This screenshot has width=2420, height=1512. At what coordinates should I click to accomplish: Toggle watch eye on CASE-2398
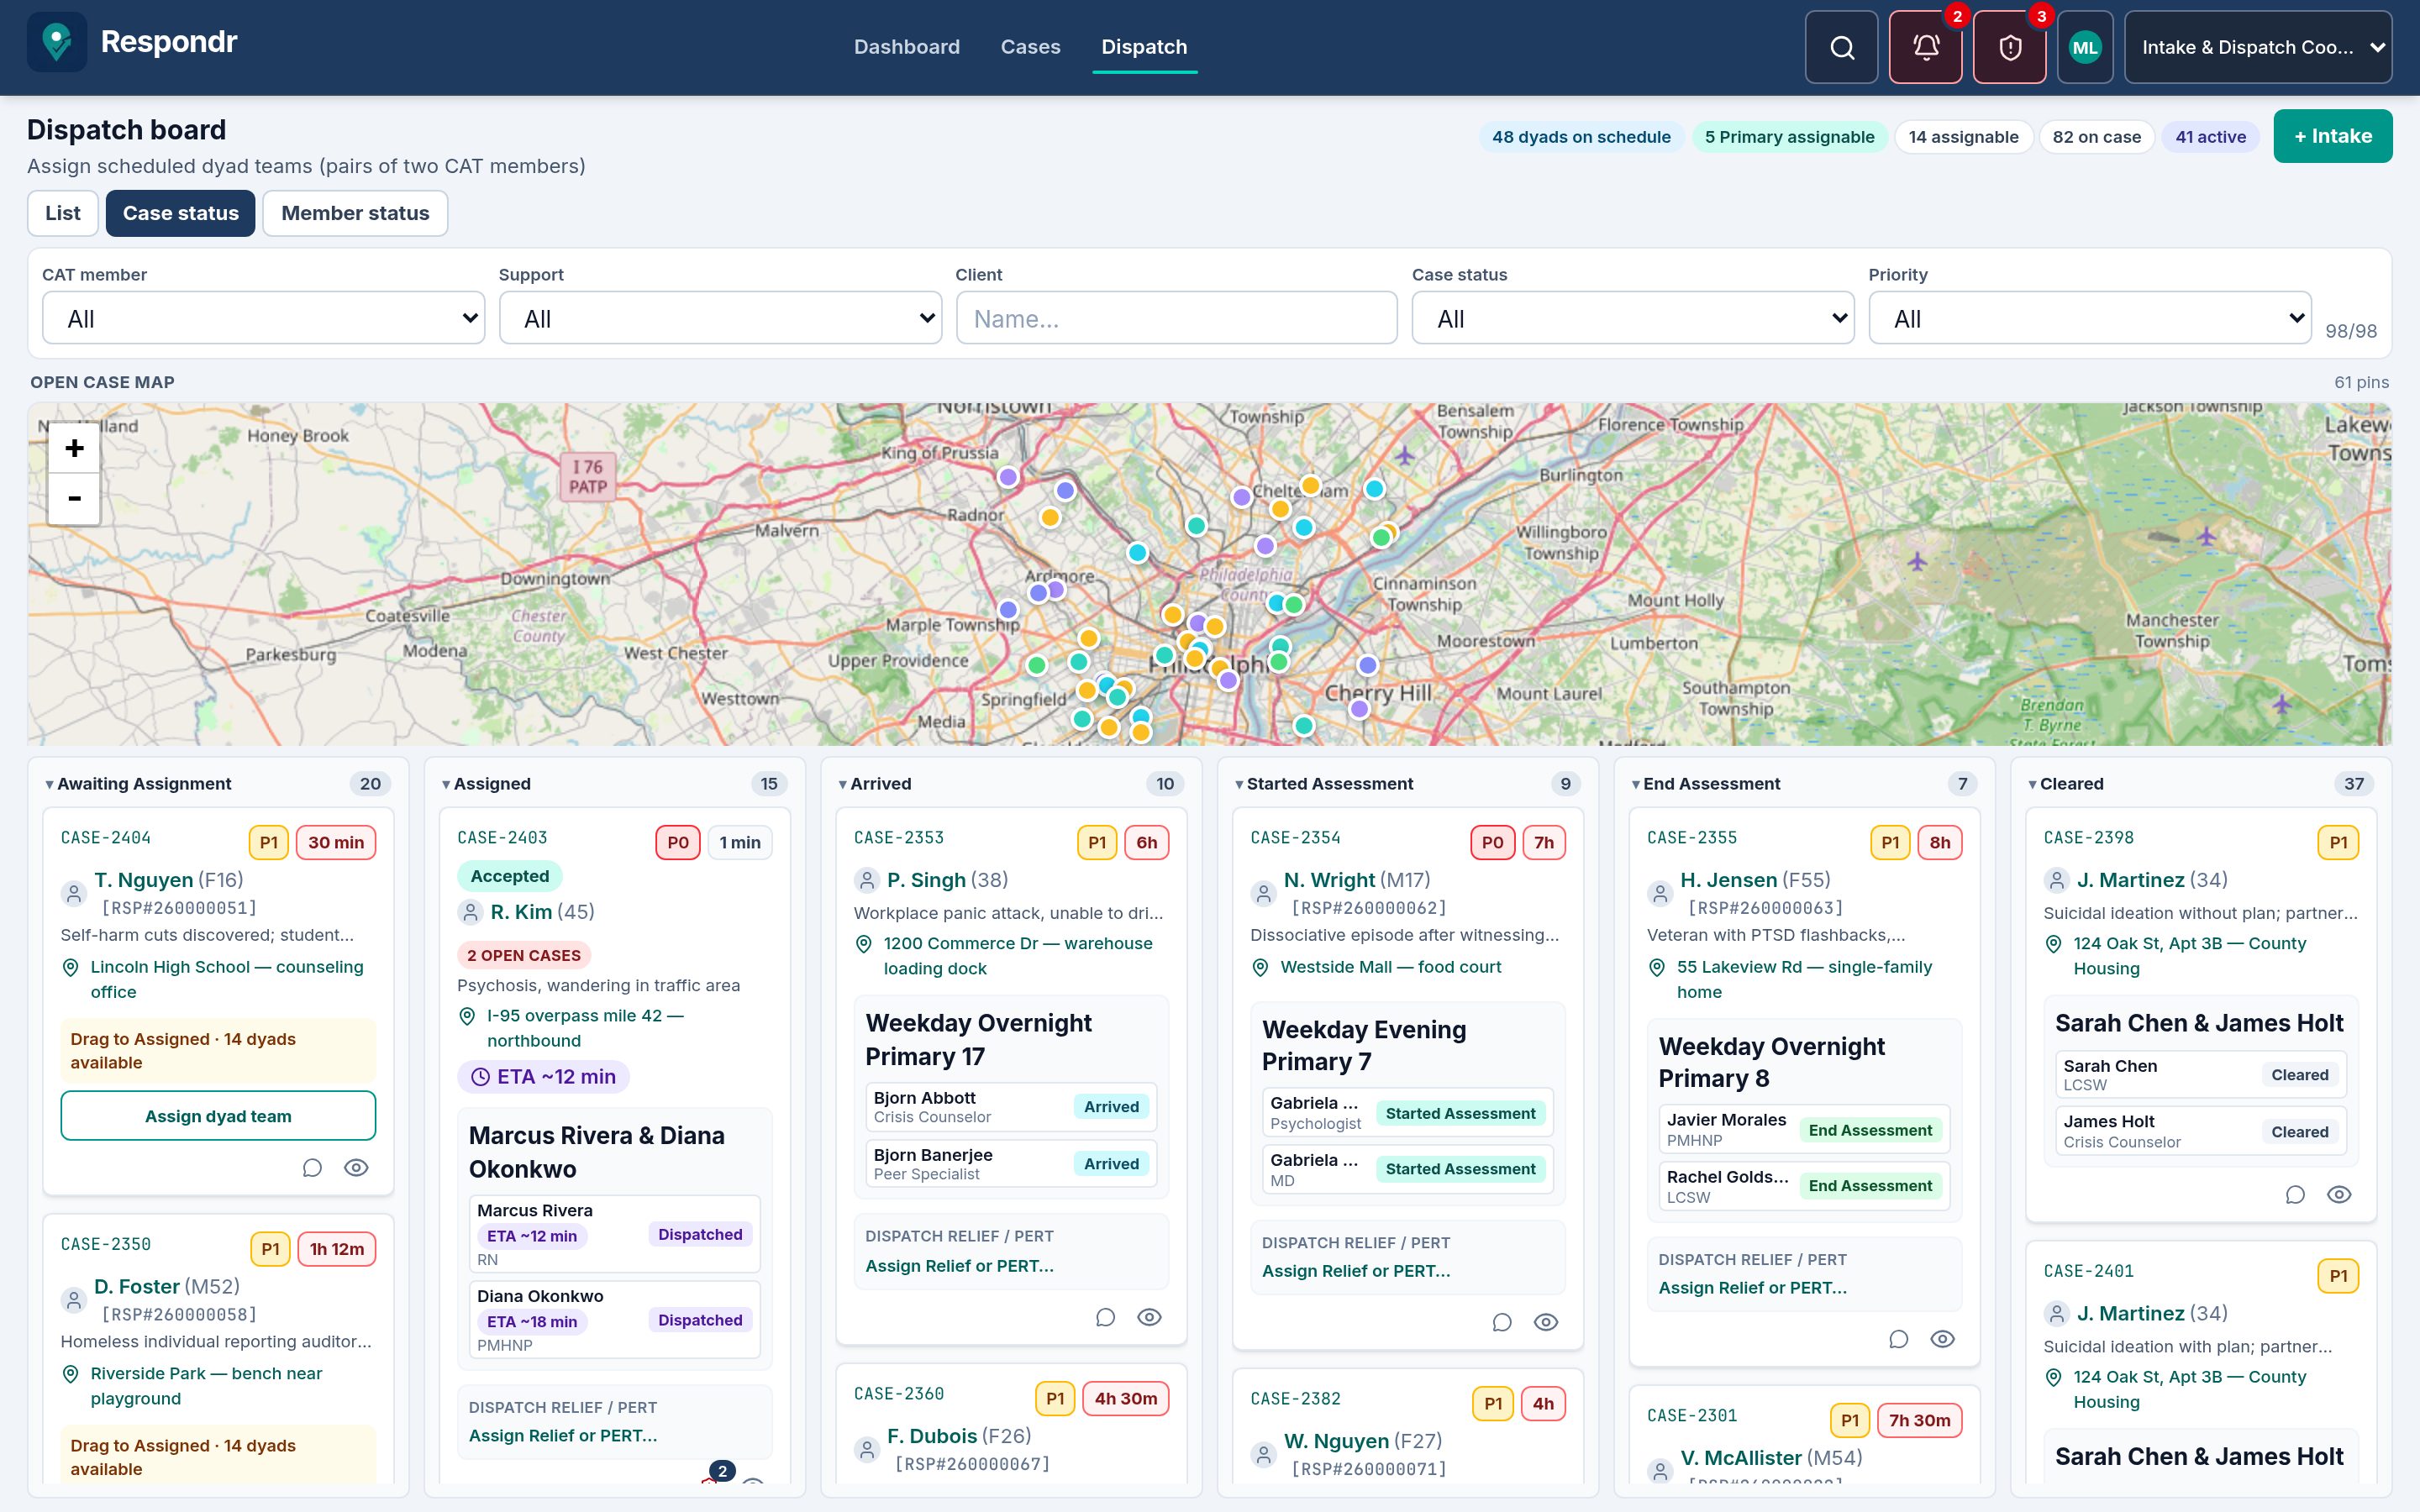[x=2339, y=1194]
